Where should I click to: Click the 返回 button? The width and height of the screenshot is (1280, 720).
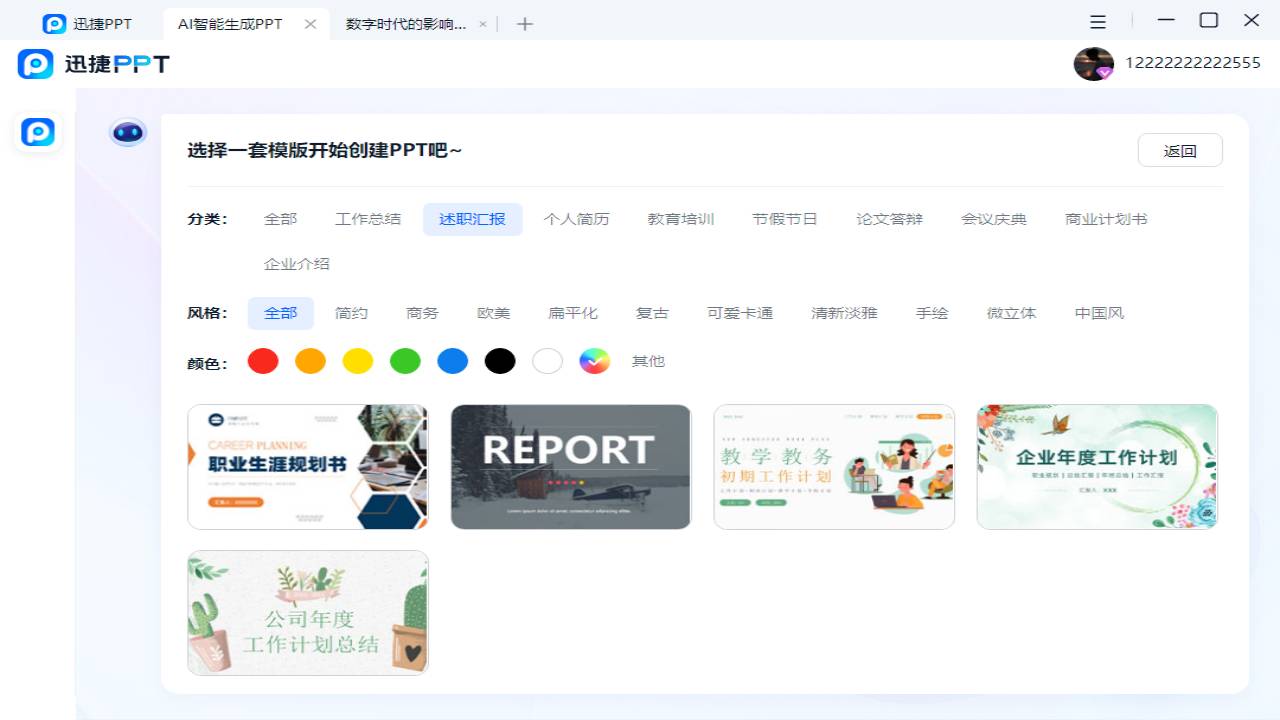(x=1180, y=149)
